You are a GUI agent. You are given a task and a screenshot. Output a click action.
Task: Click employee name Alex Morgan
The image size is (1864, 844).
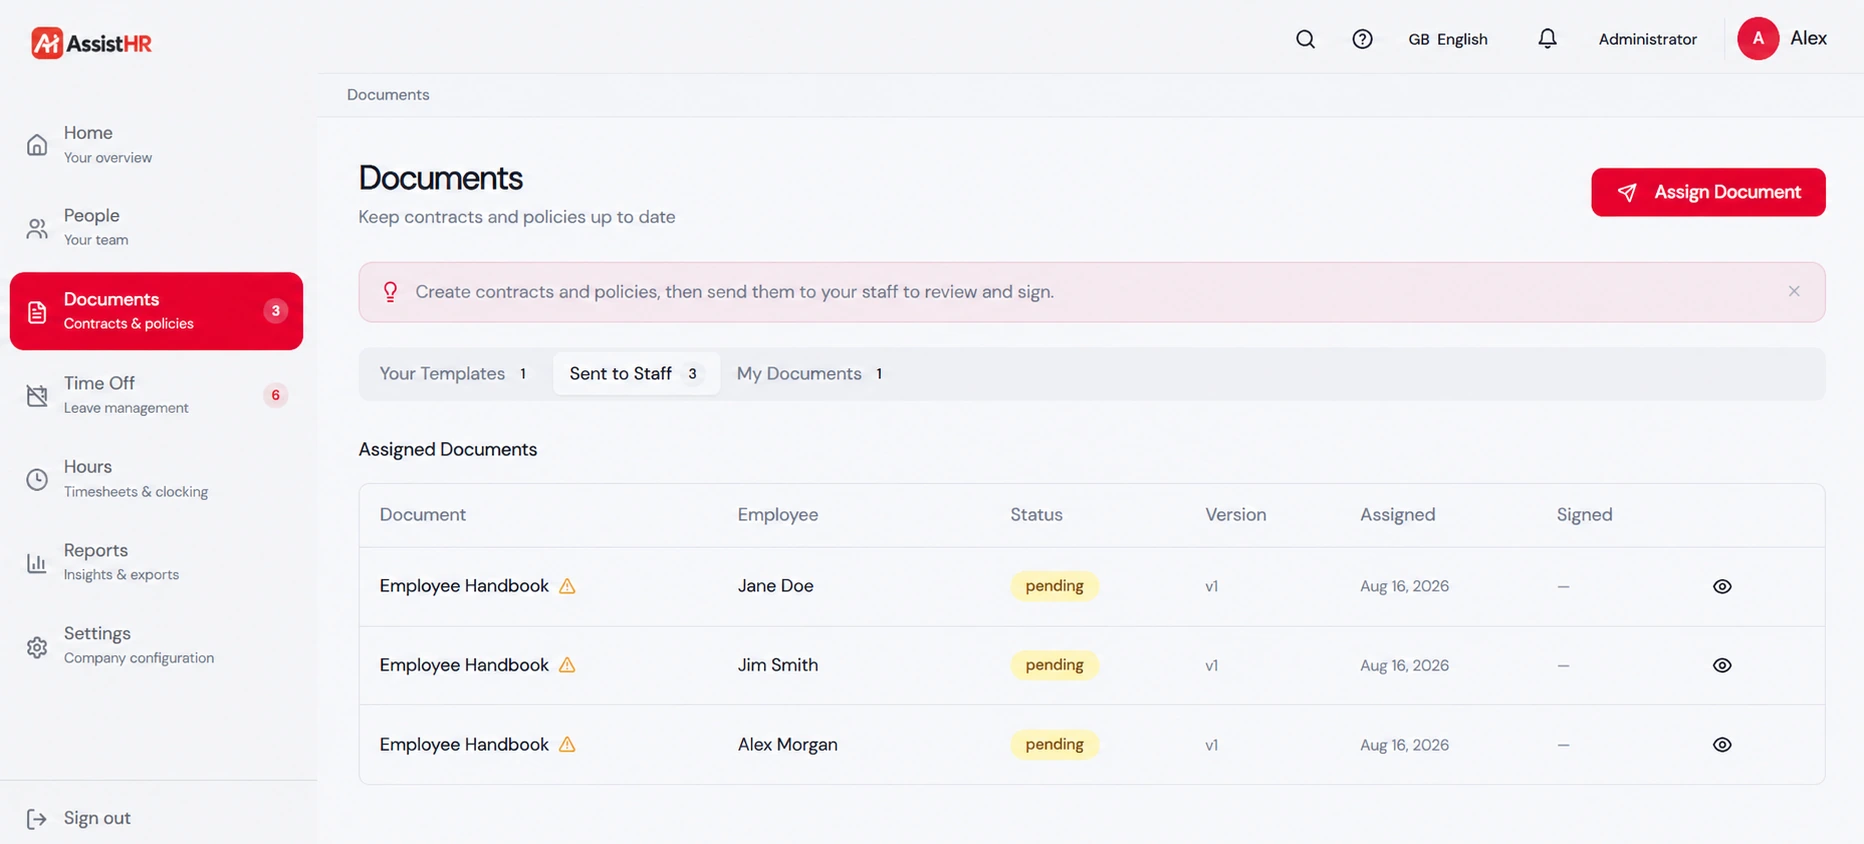(x=788, y=745)
